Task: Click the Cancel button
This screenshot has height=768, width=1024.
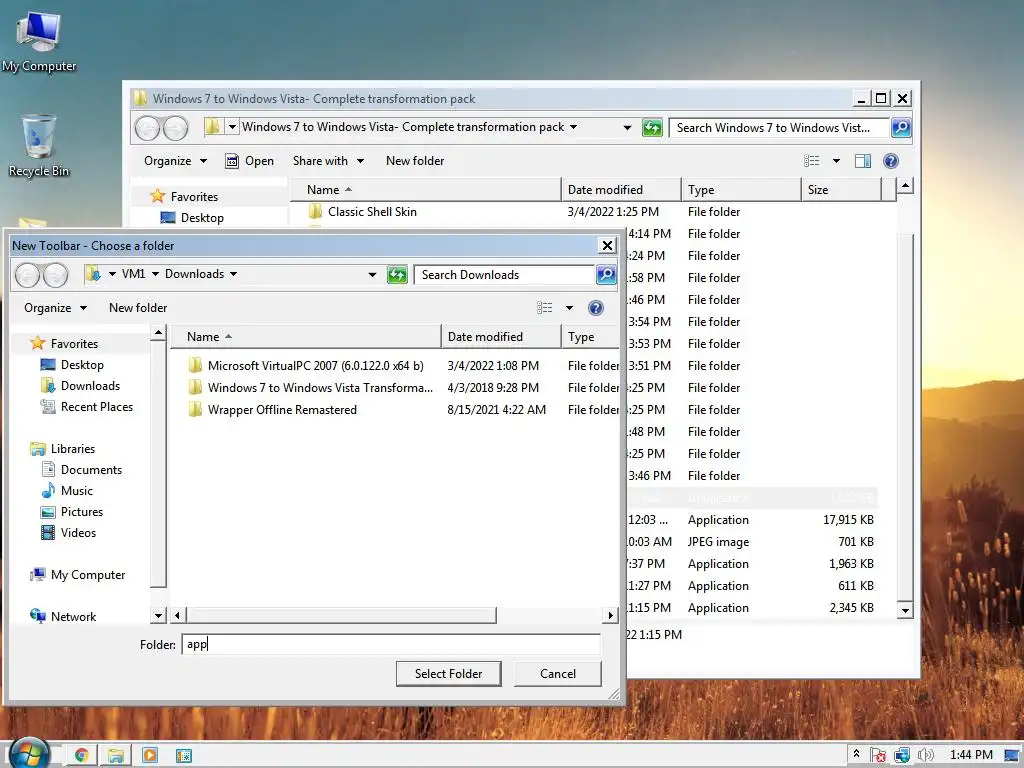Action: [558, 674]
